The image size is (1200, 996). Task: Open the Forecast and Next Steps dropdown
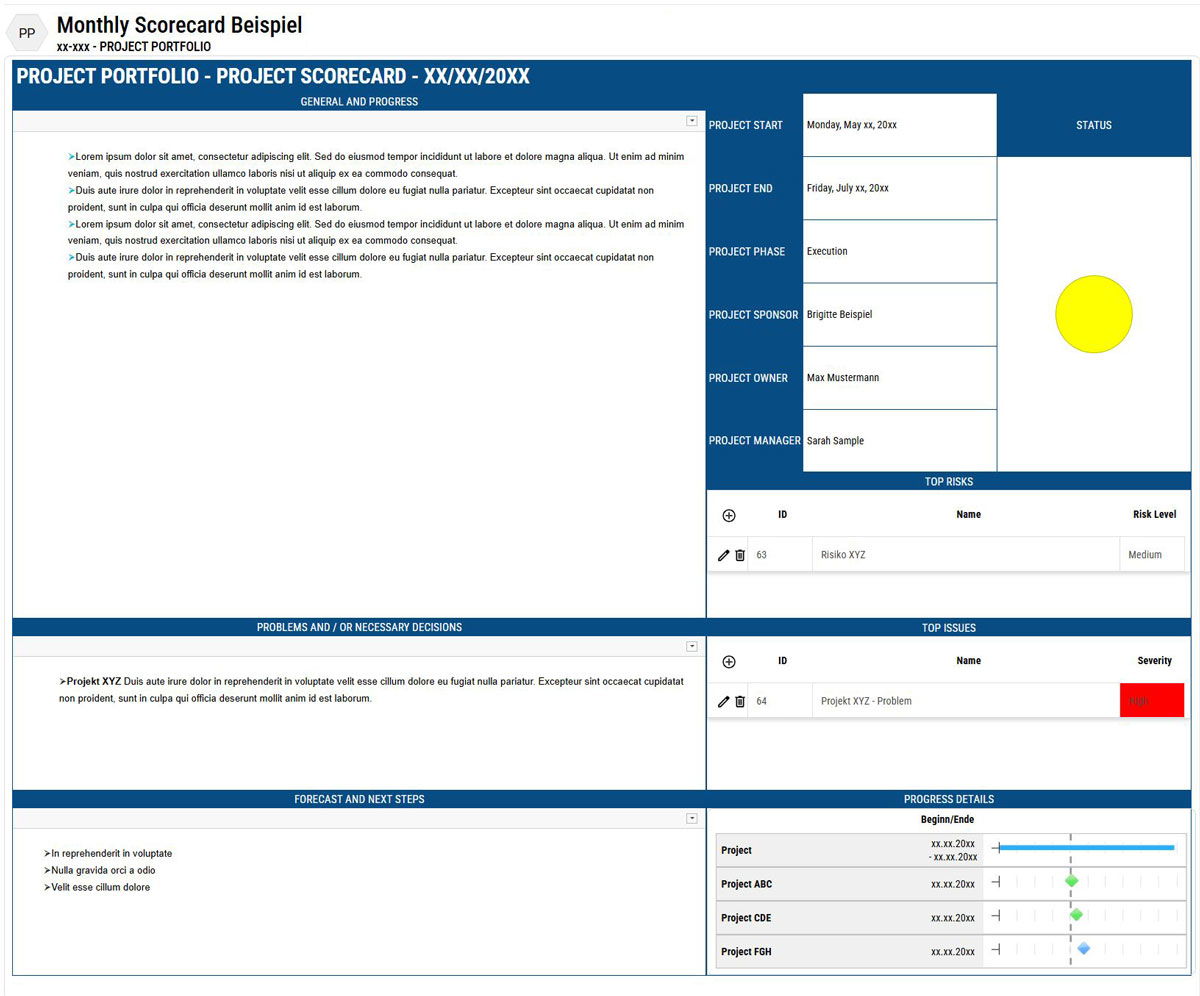tap(691, 819)
